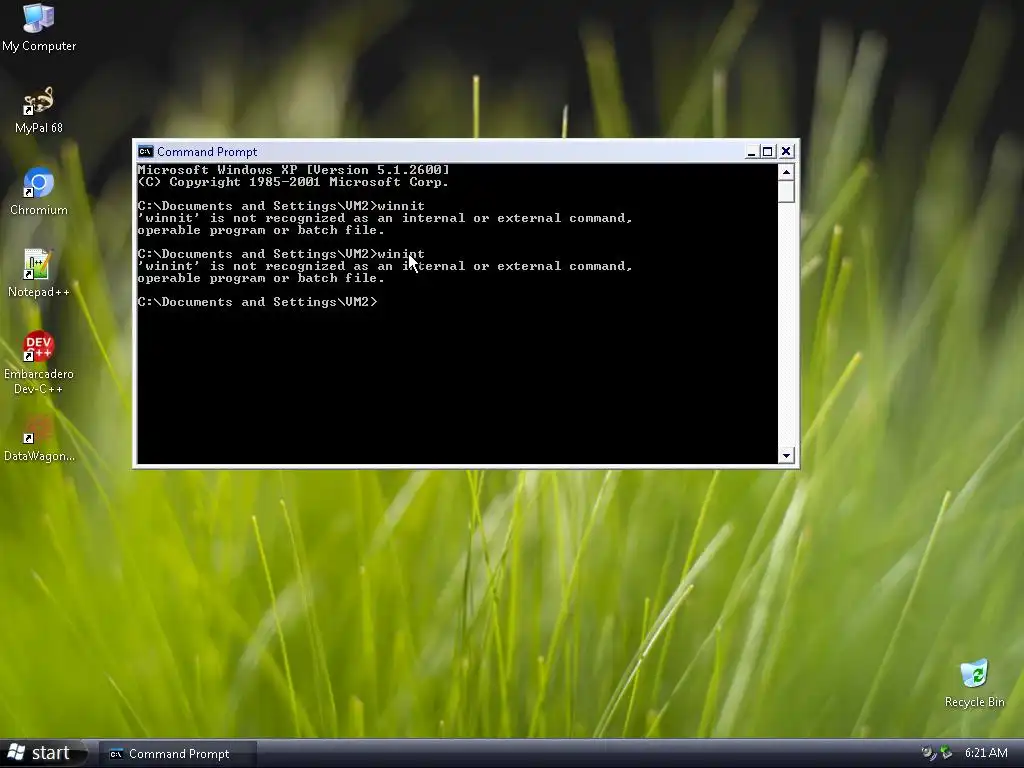Select the MyPal 68 browser shortcut

39,110
